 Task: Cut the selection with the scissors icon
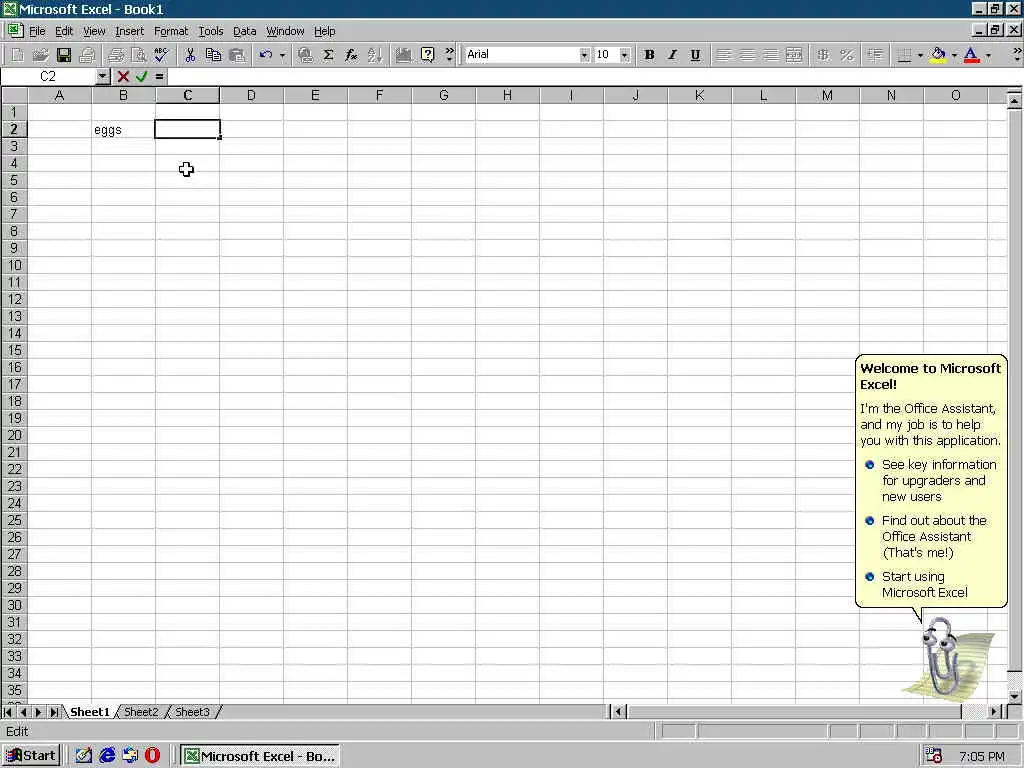pos(190,55)
